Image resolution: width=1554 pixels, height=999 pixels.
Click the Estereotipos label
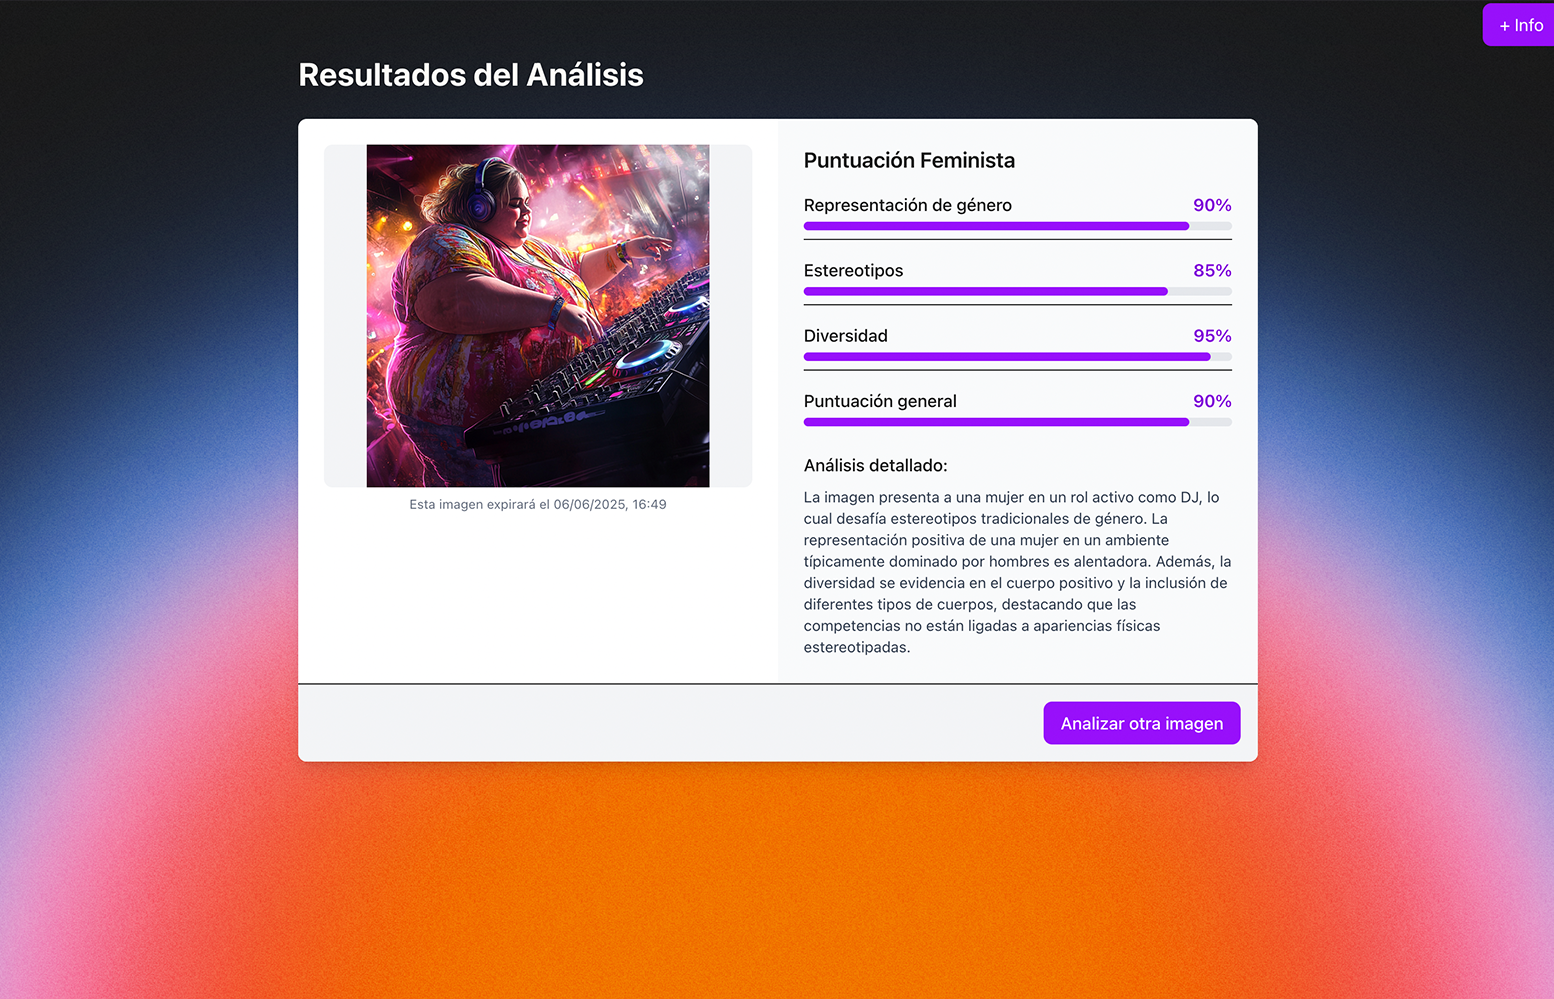coord(853,271)
